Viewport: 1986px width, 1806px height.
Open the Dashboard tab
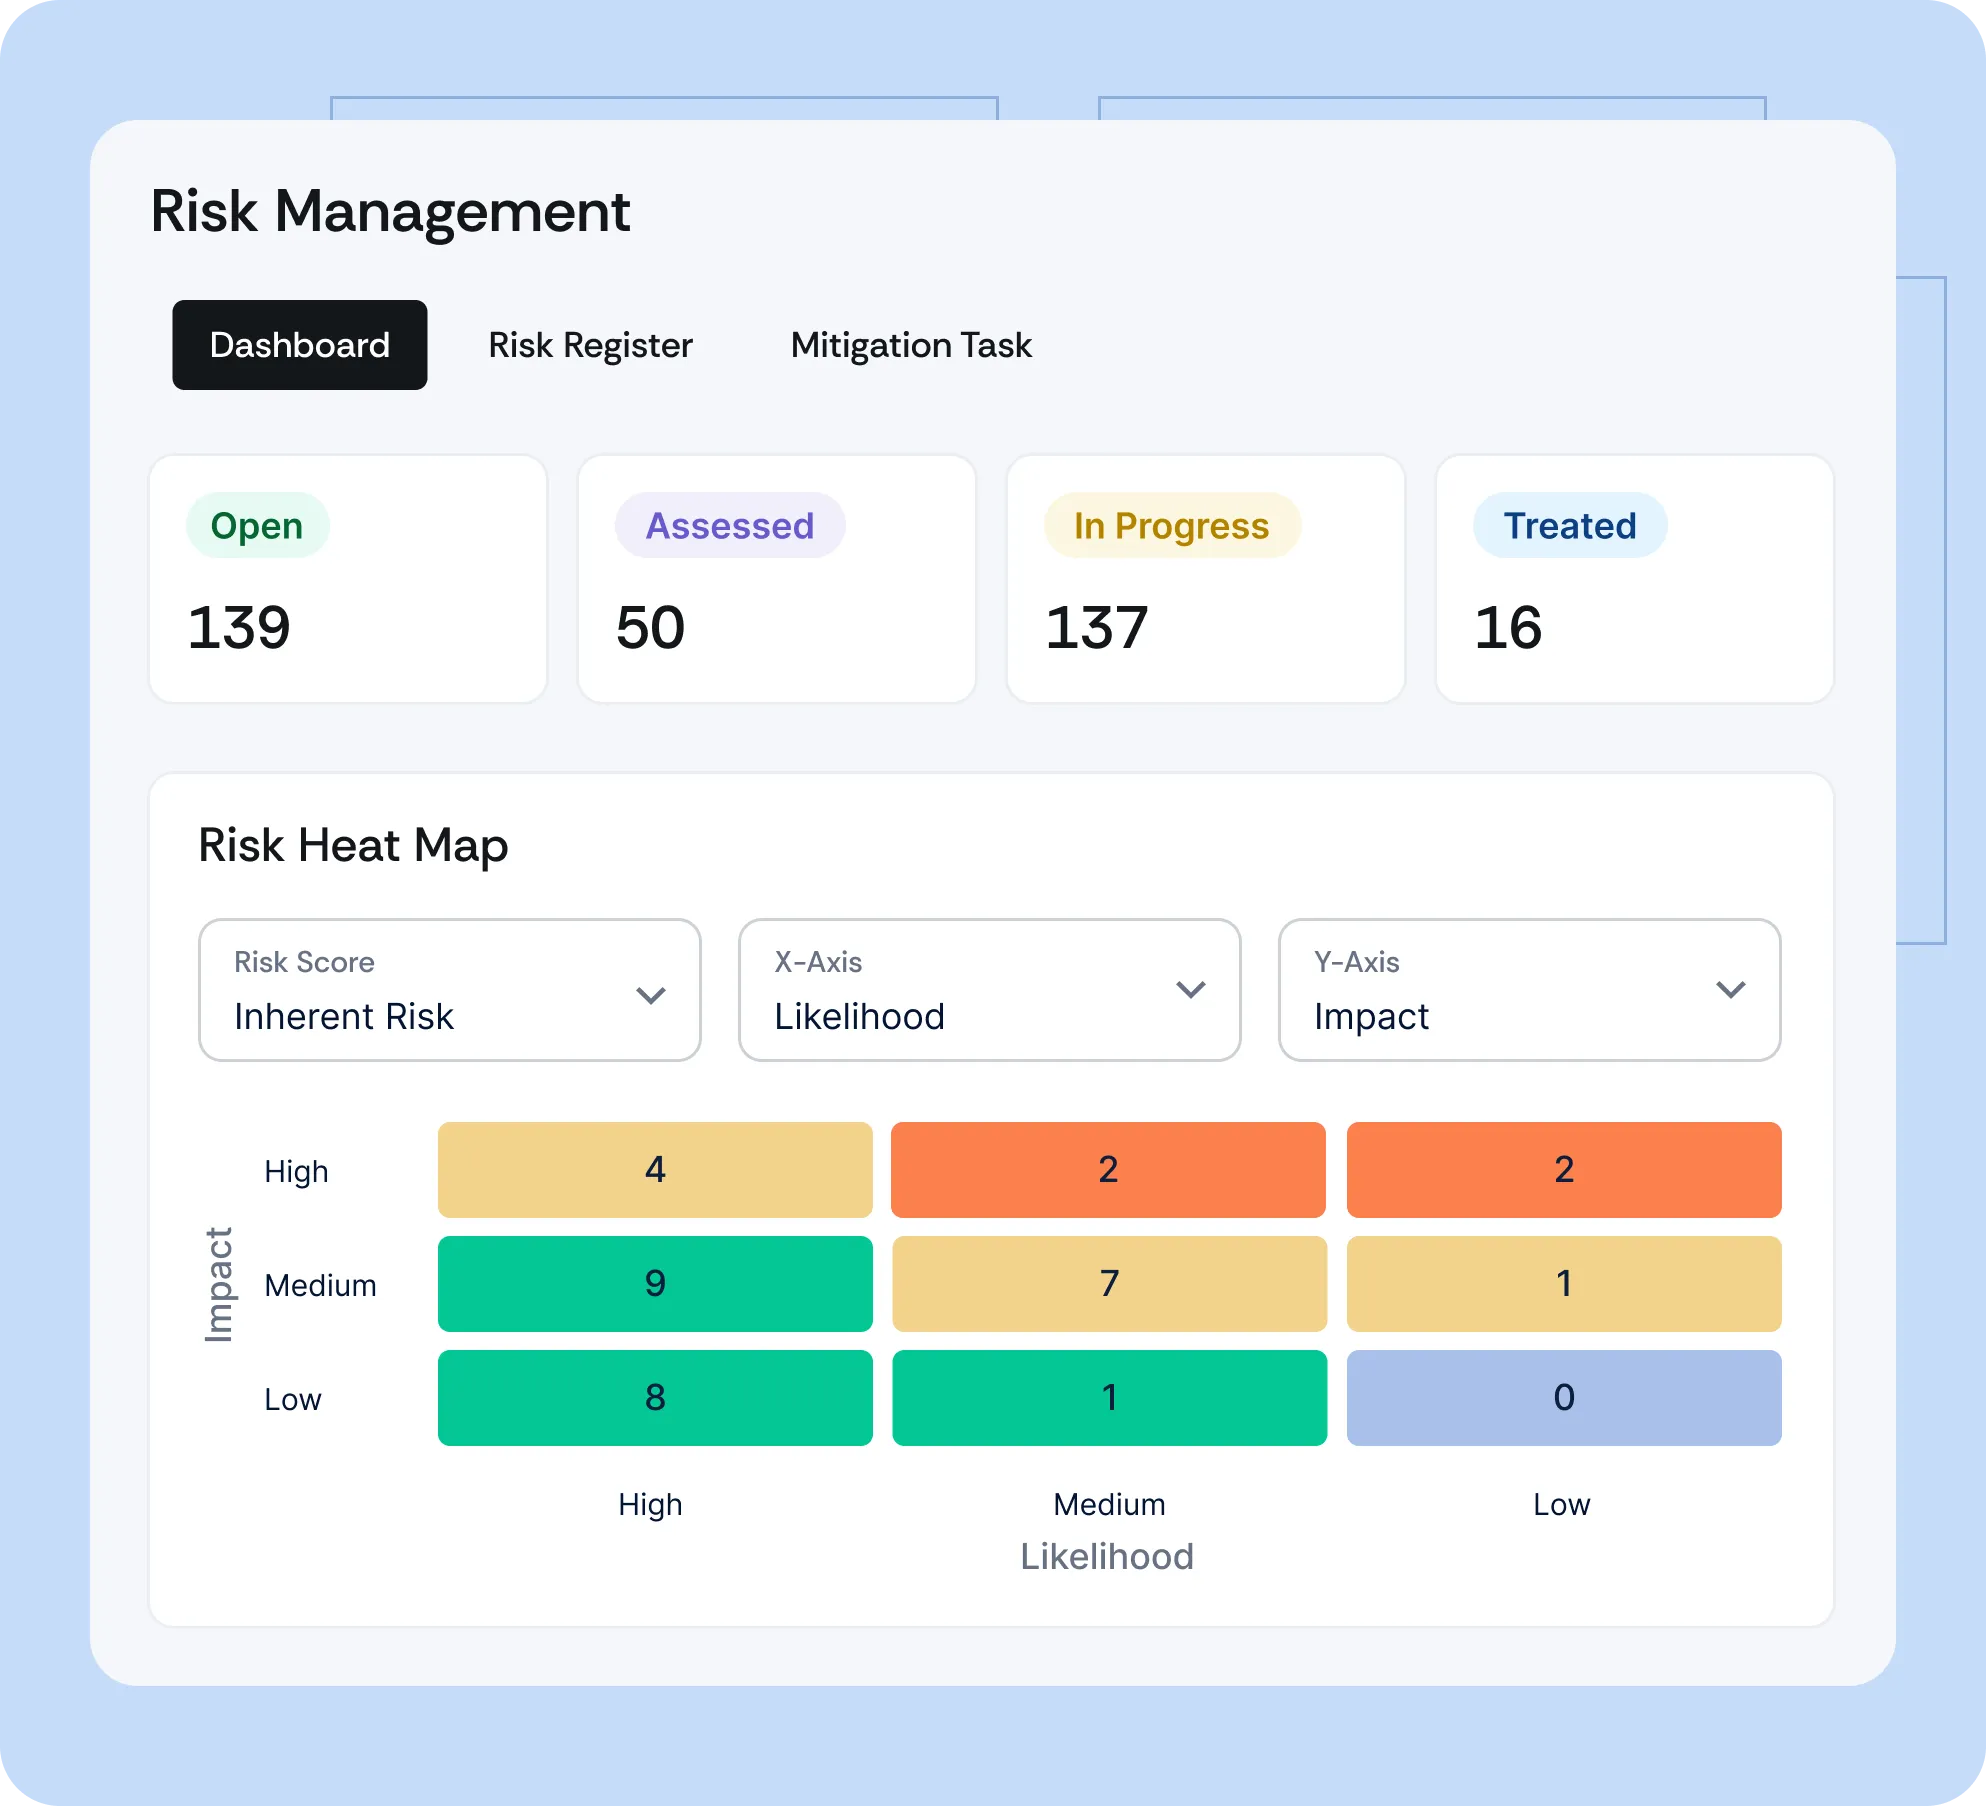coord(299,345)
